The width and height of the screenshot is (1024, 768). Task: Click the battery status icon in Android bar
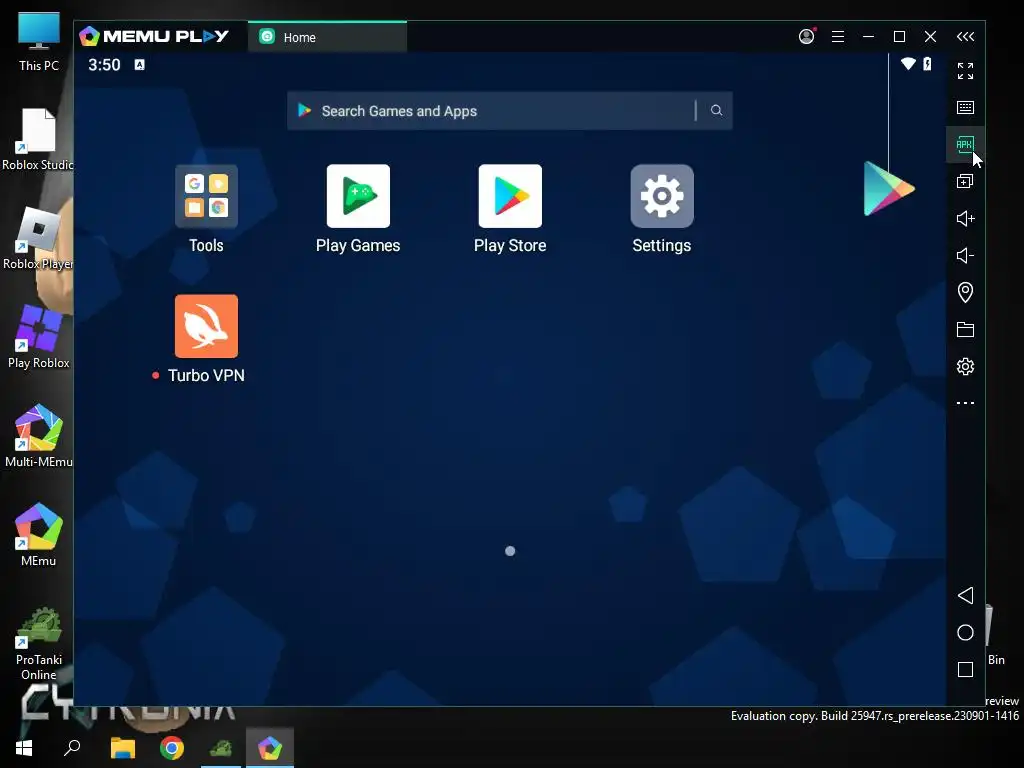(927, 64)
